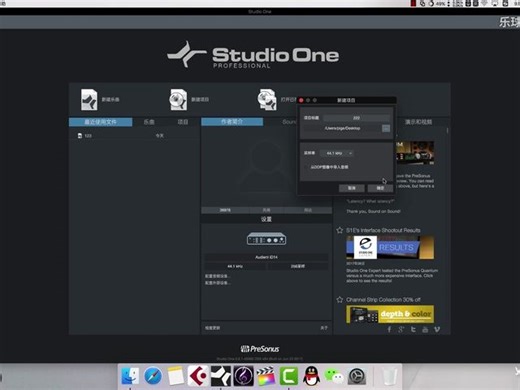Select the Artist Profile tab
Viewport: 520px width, 390px height.
tap(232, 122)
